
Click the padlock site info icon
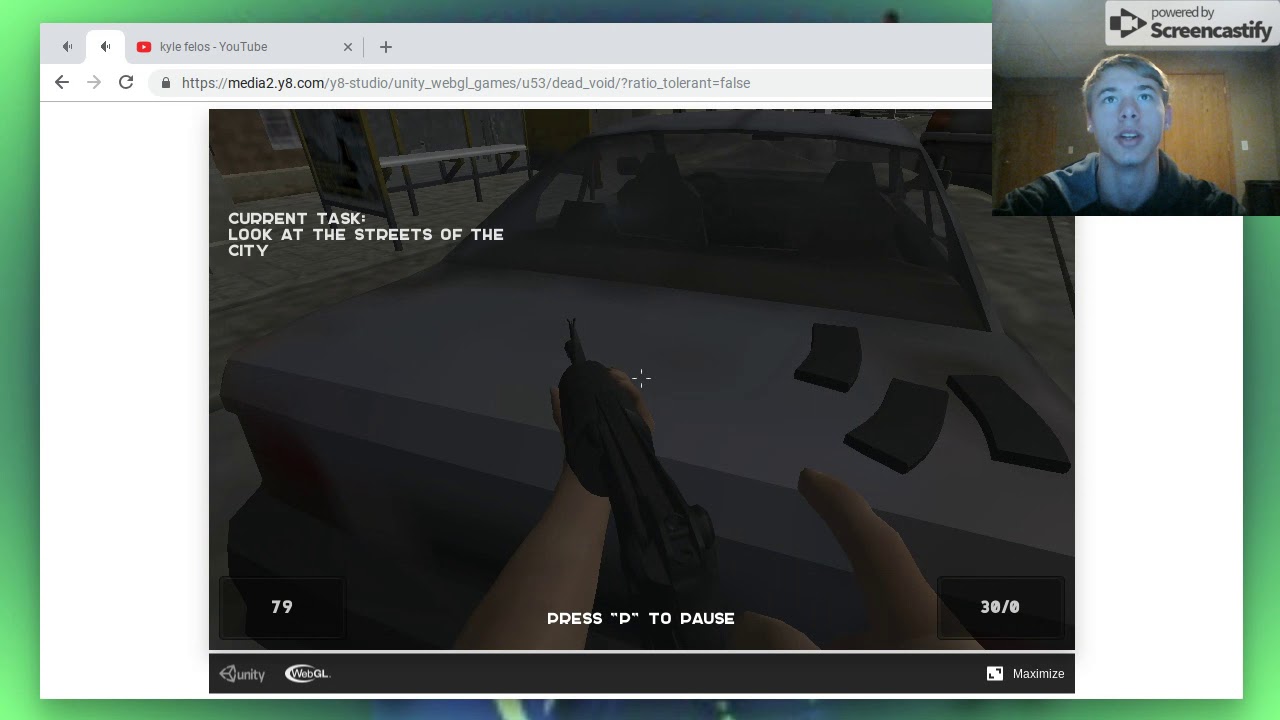click(x=166, y=83)
